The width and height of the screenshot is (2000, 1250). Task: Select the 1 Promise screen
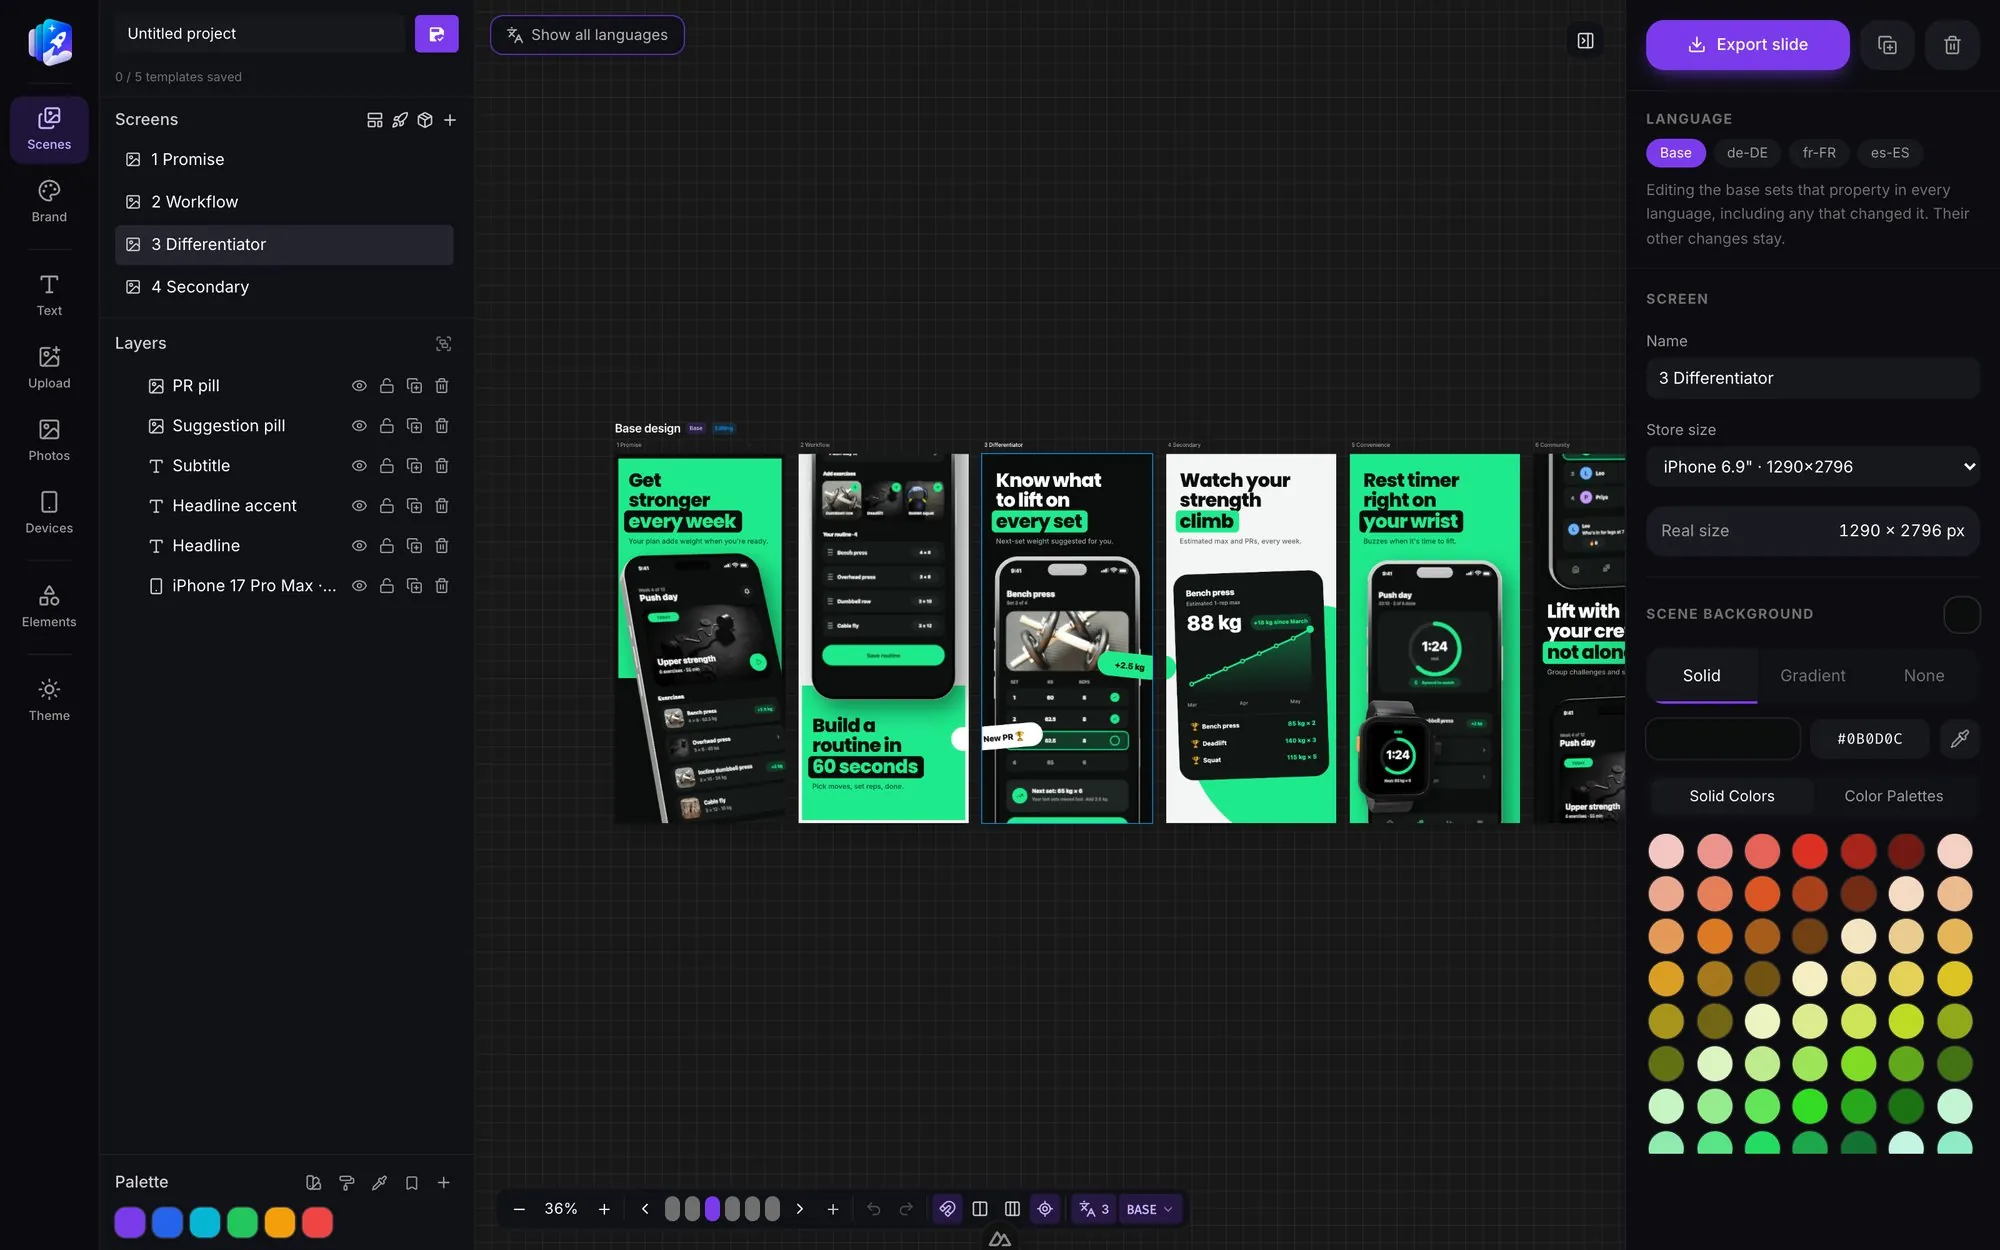284,160
